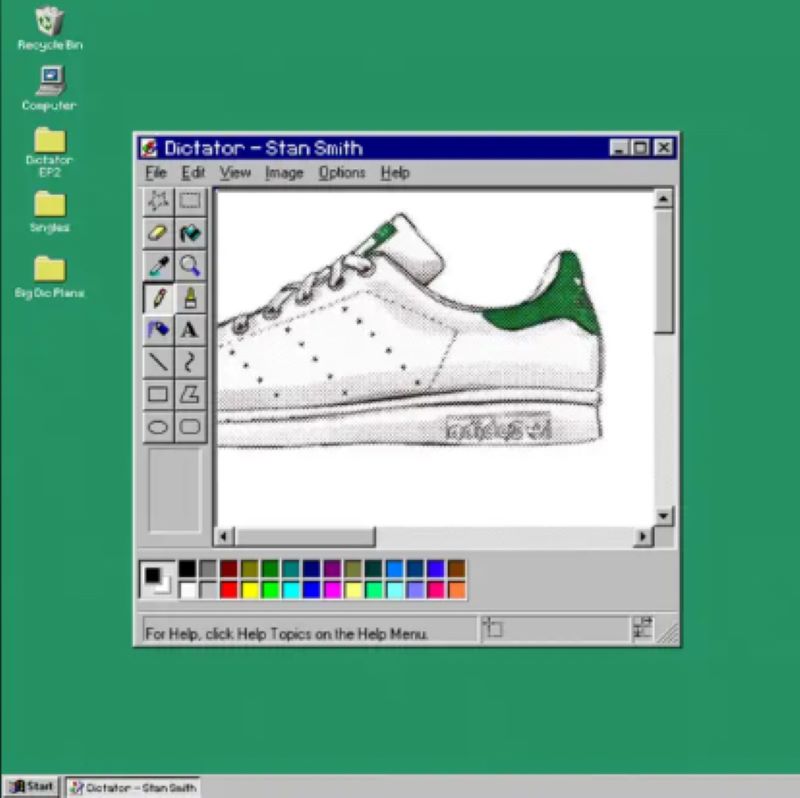800x798 pixels.
Task: Select the Magnifier tool
Action: 190,265
